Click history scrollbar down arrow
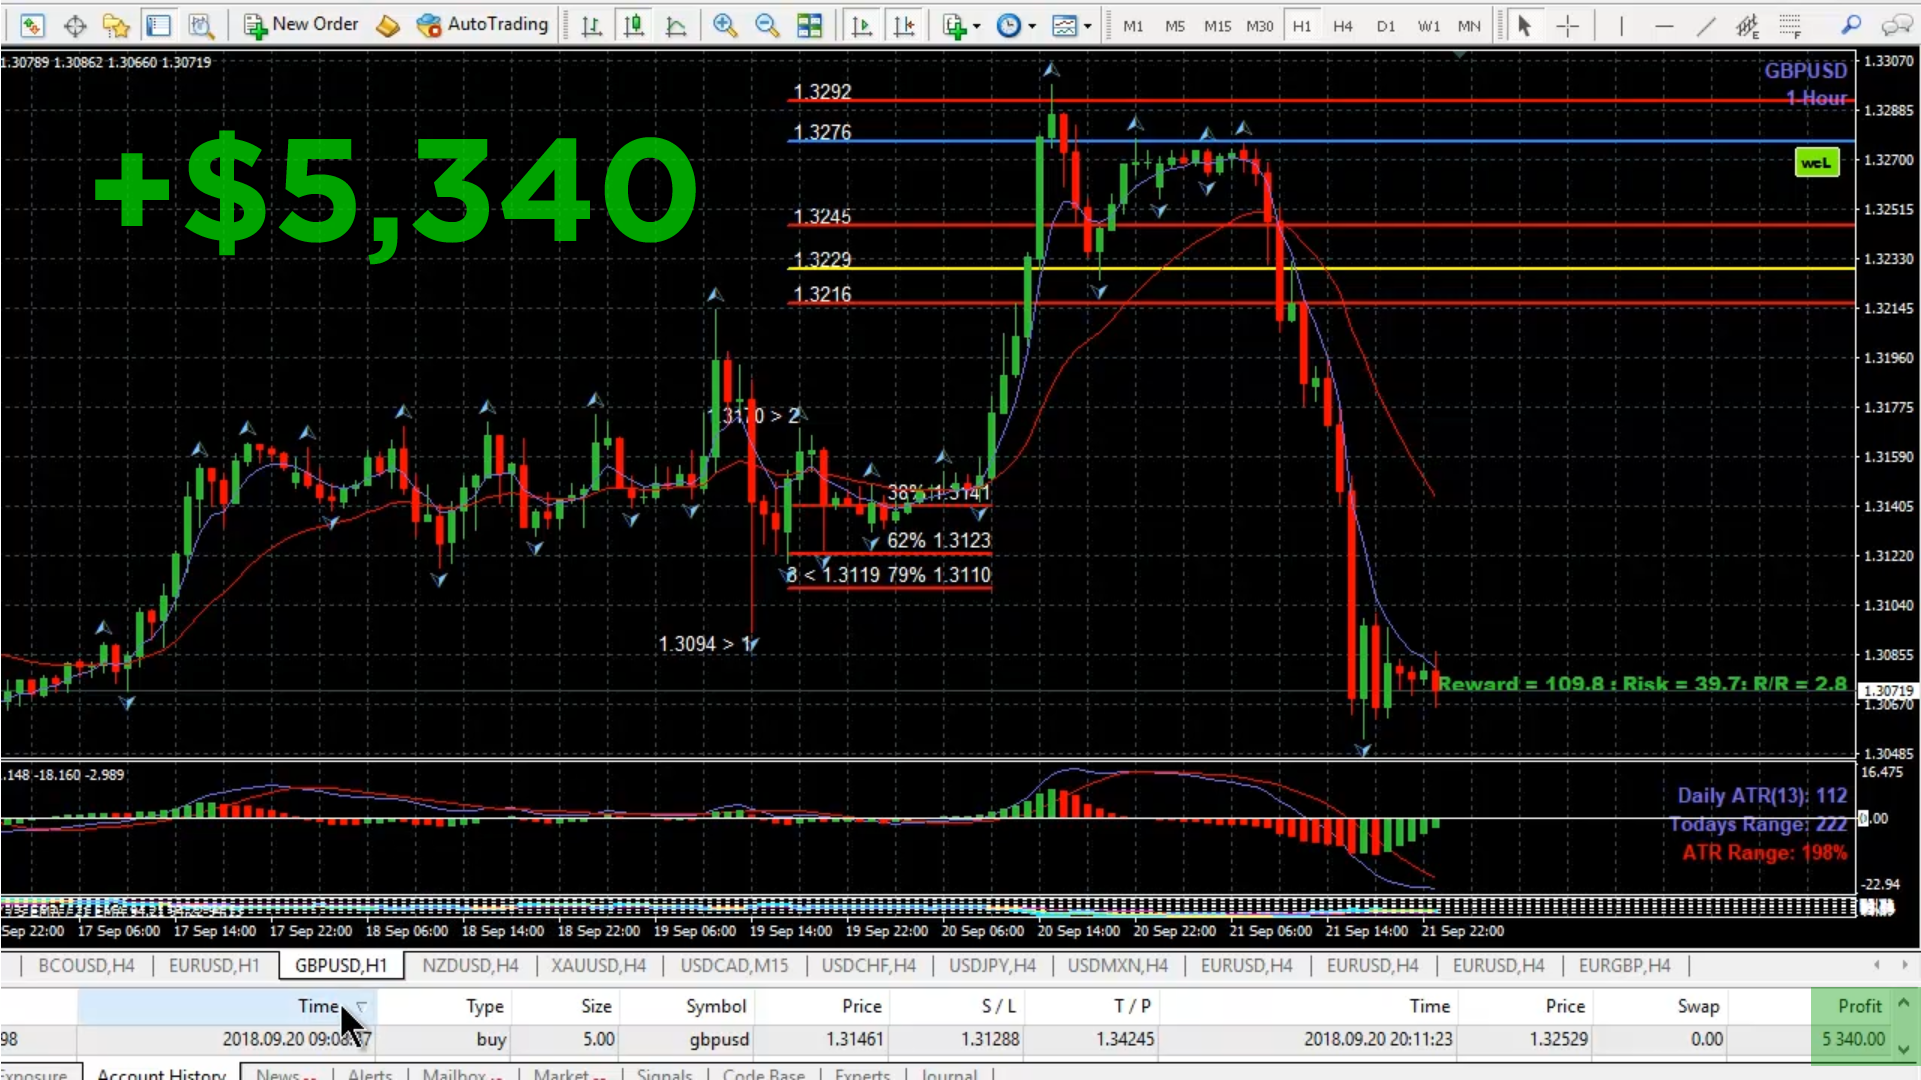 [x=1904, y=1048]
